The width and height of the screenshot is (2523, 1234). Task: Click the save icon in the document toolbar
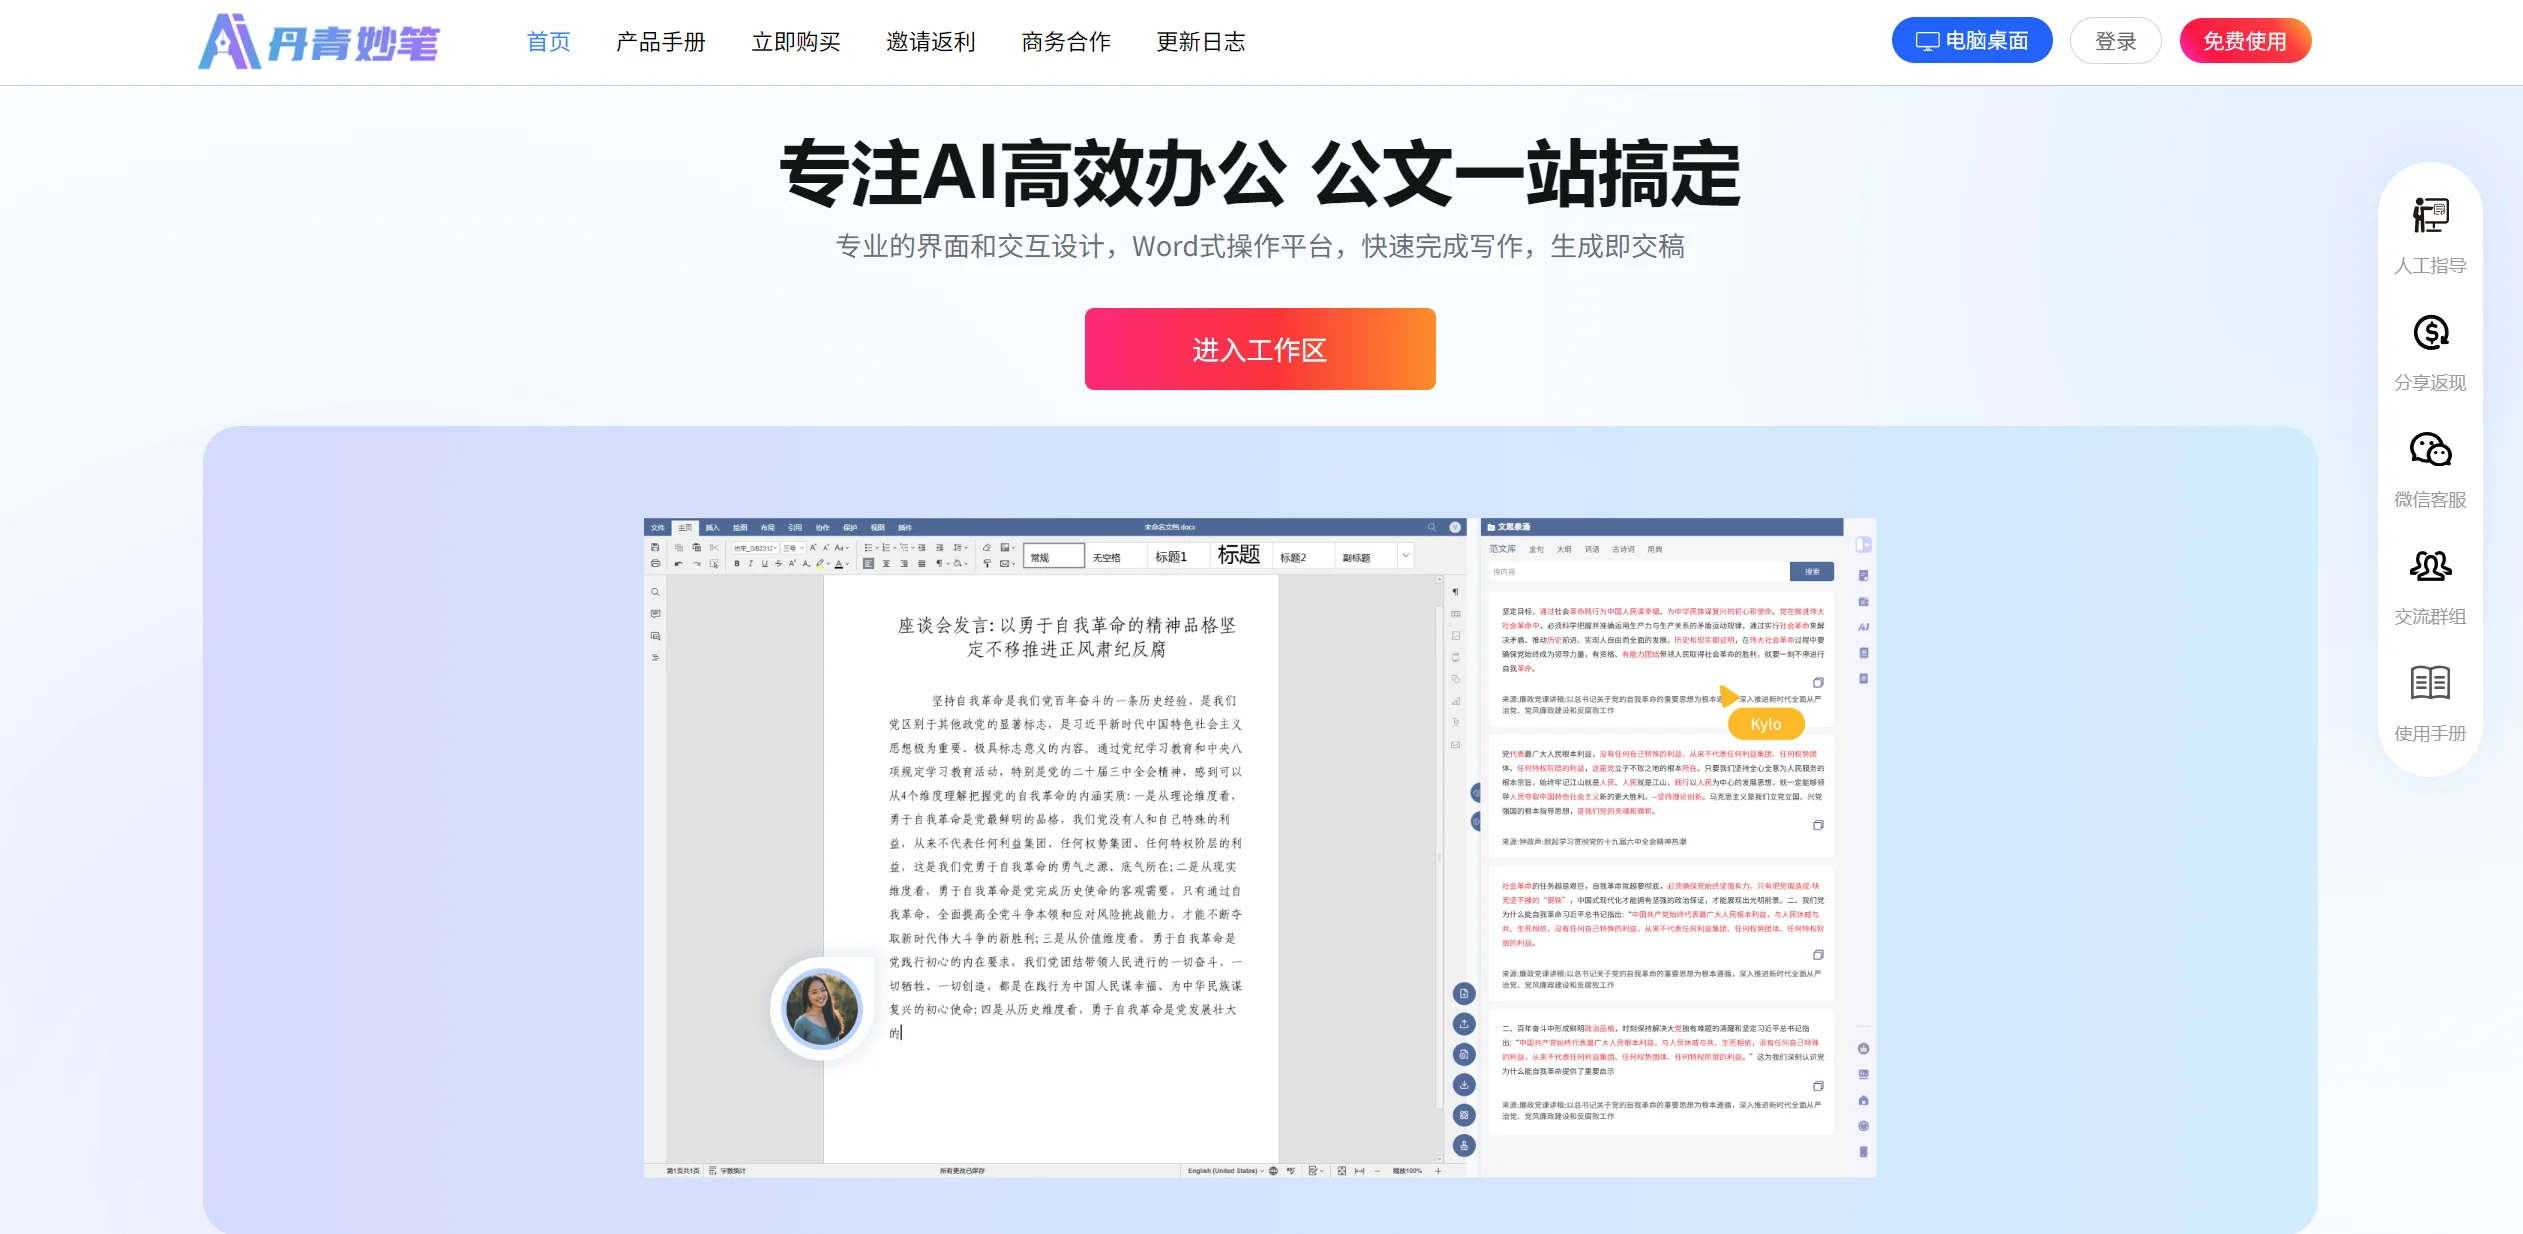tap(655, 547)
